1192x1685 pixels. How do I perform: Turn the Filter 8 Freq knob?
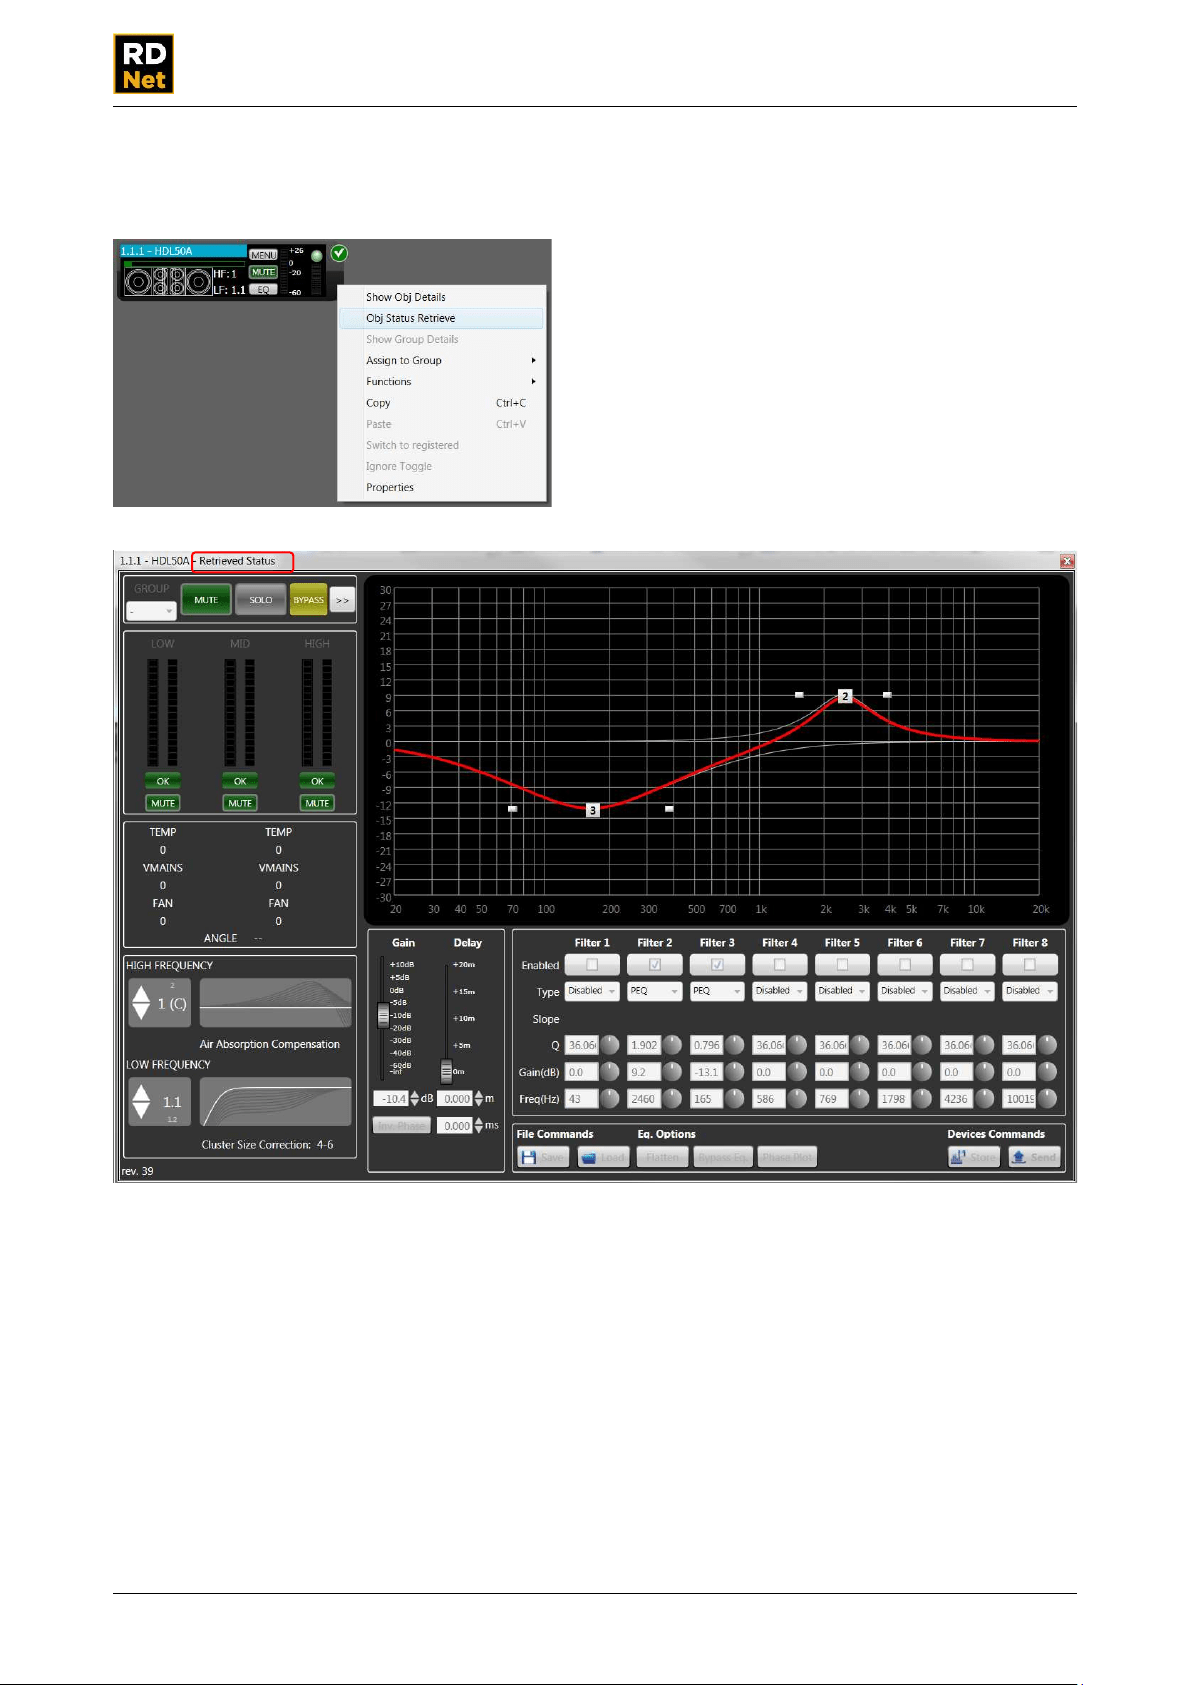pos(1047,1099)
